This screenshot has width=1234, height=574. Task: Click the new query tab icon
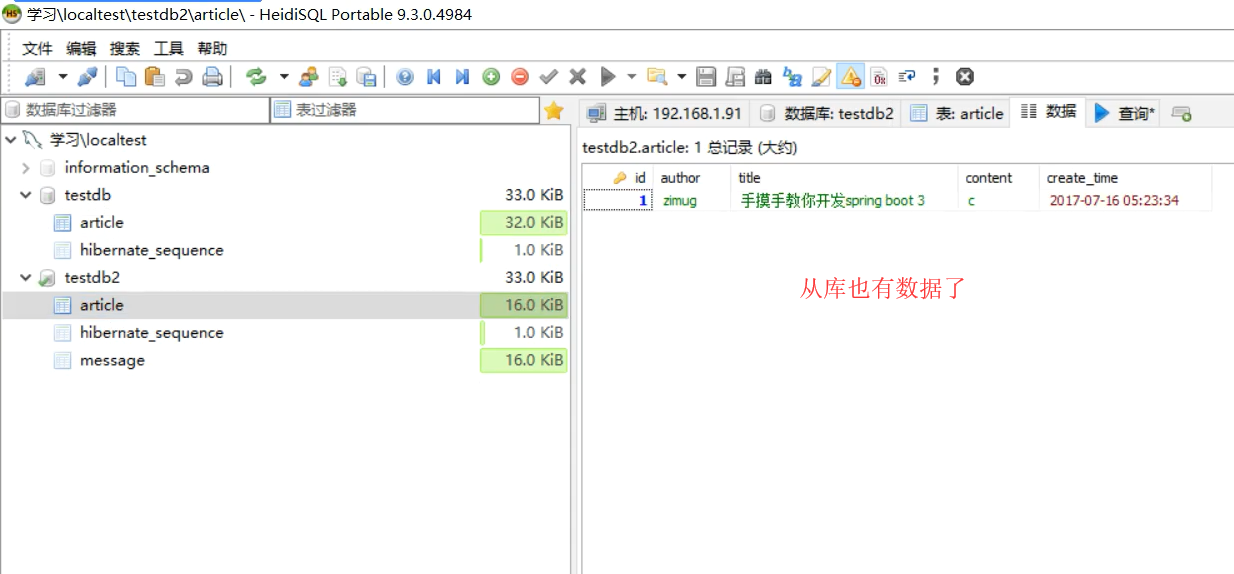click(x=1181, y=114)
